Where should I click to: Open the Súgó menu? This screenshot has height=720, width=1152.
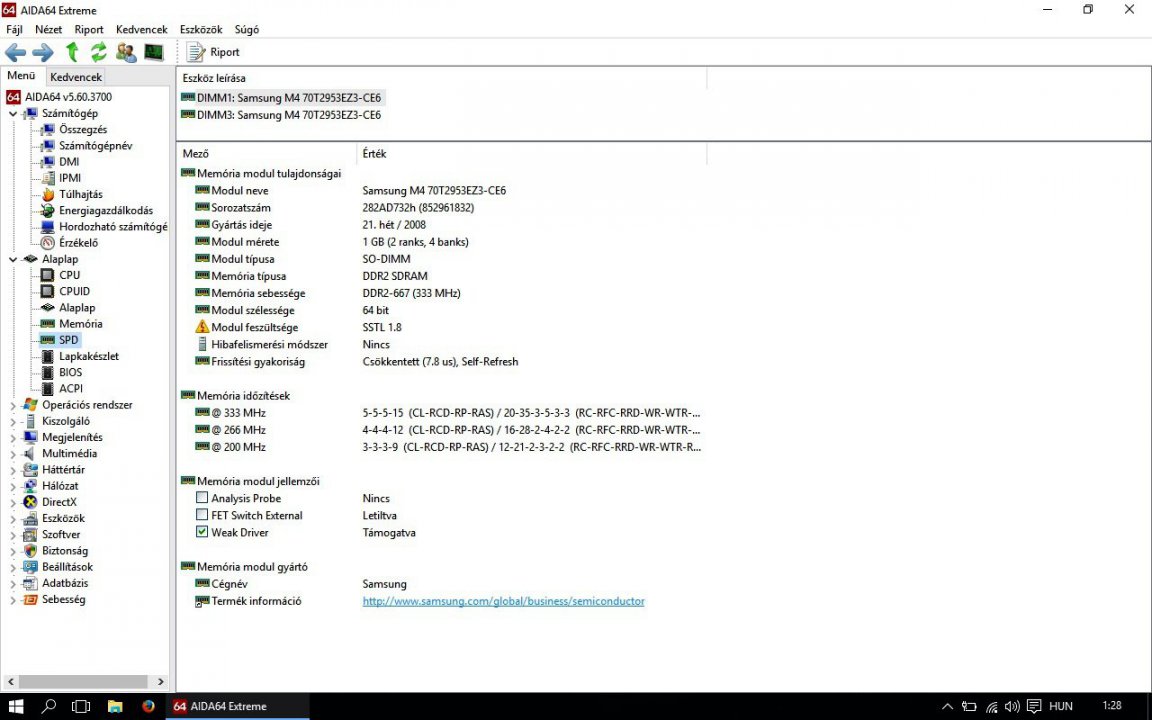click(247, 29)
